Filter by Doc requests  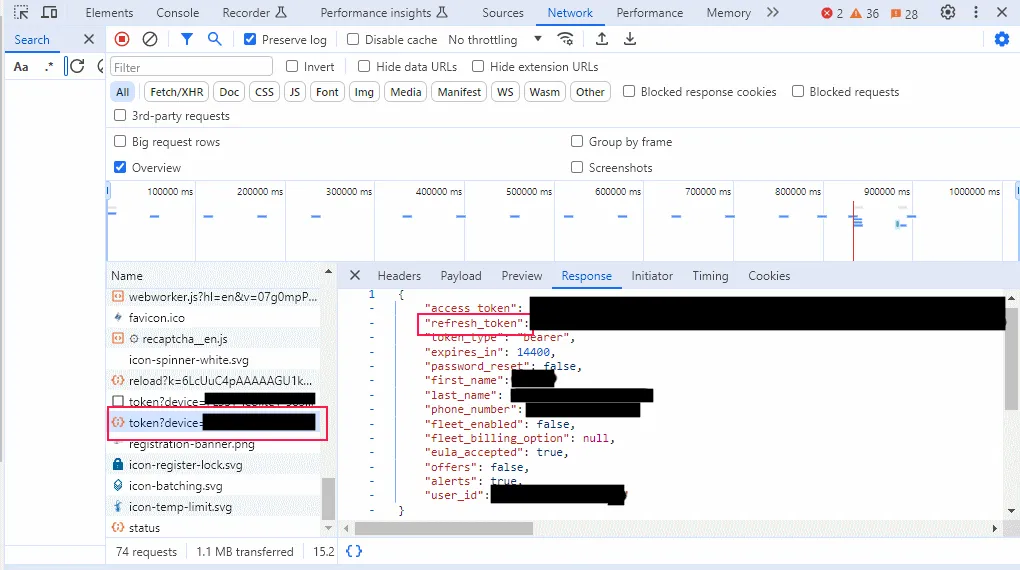[x=229, y=92]
